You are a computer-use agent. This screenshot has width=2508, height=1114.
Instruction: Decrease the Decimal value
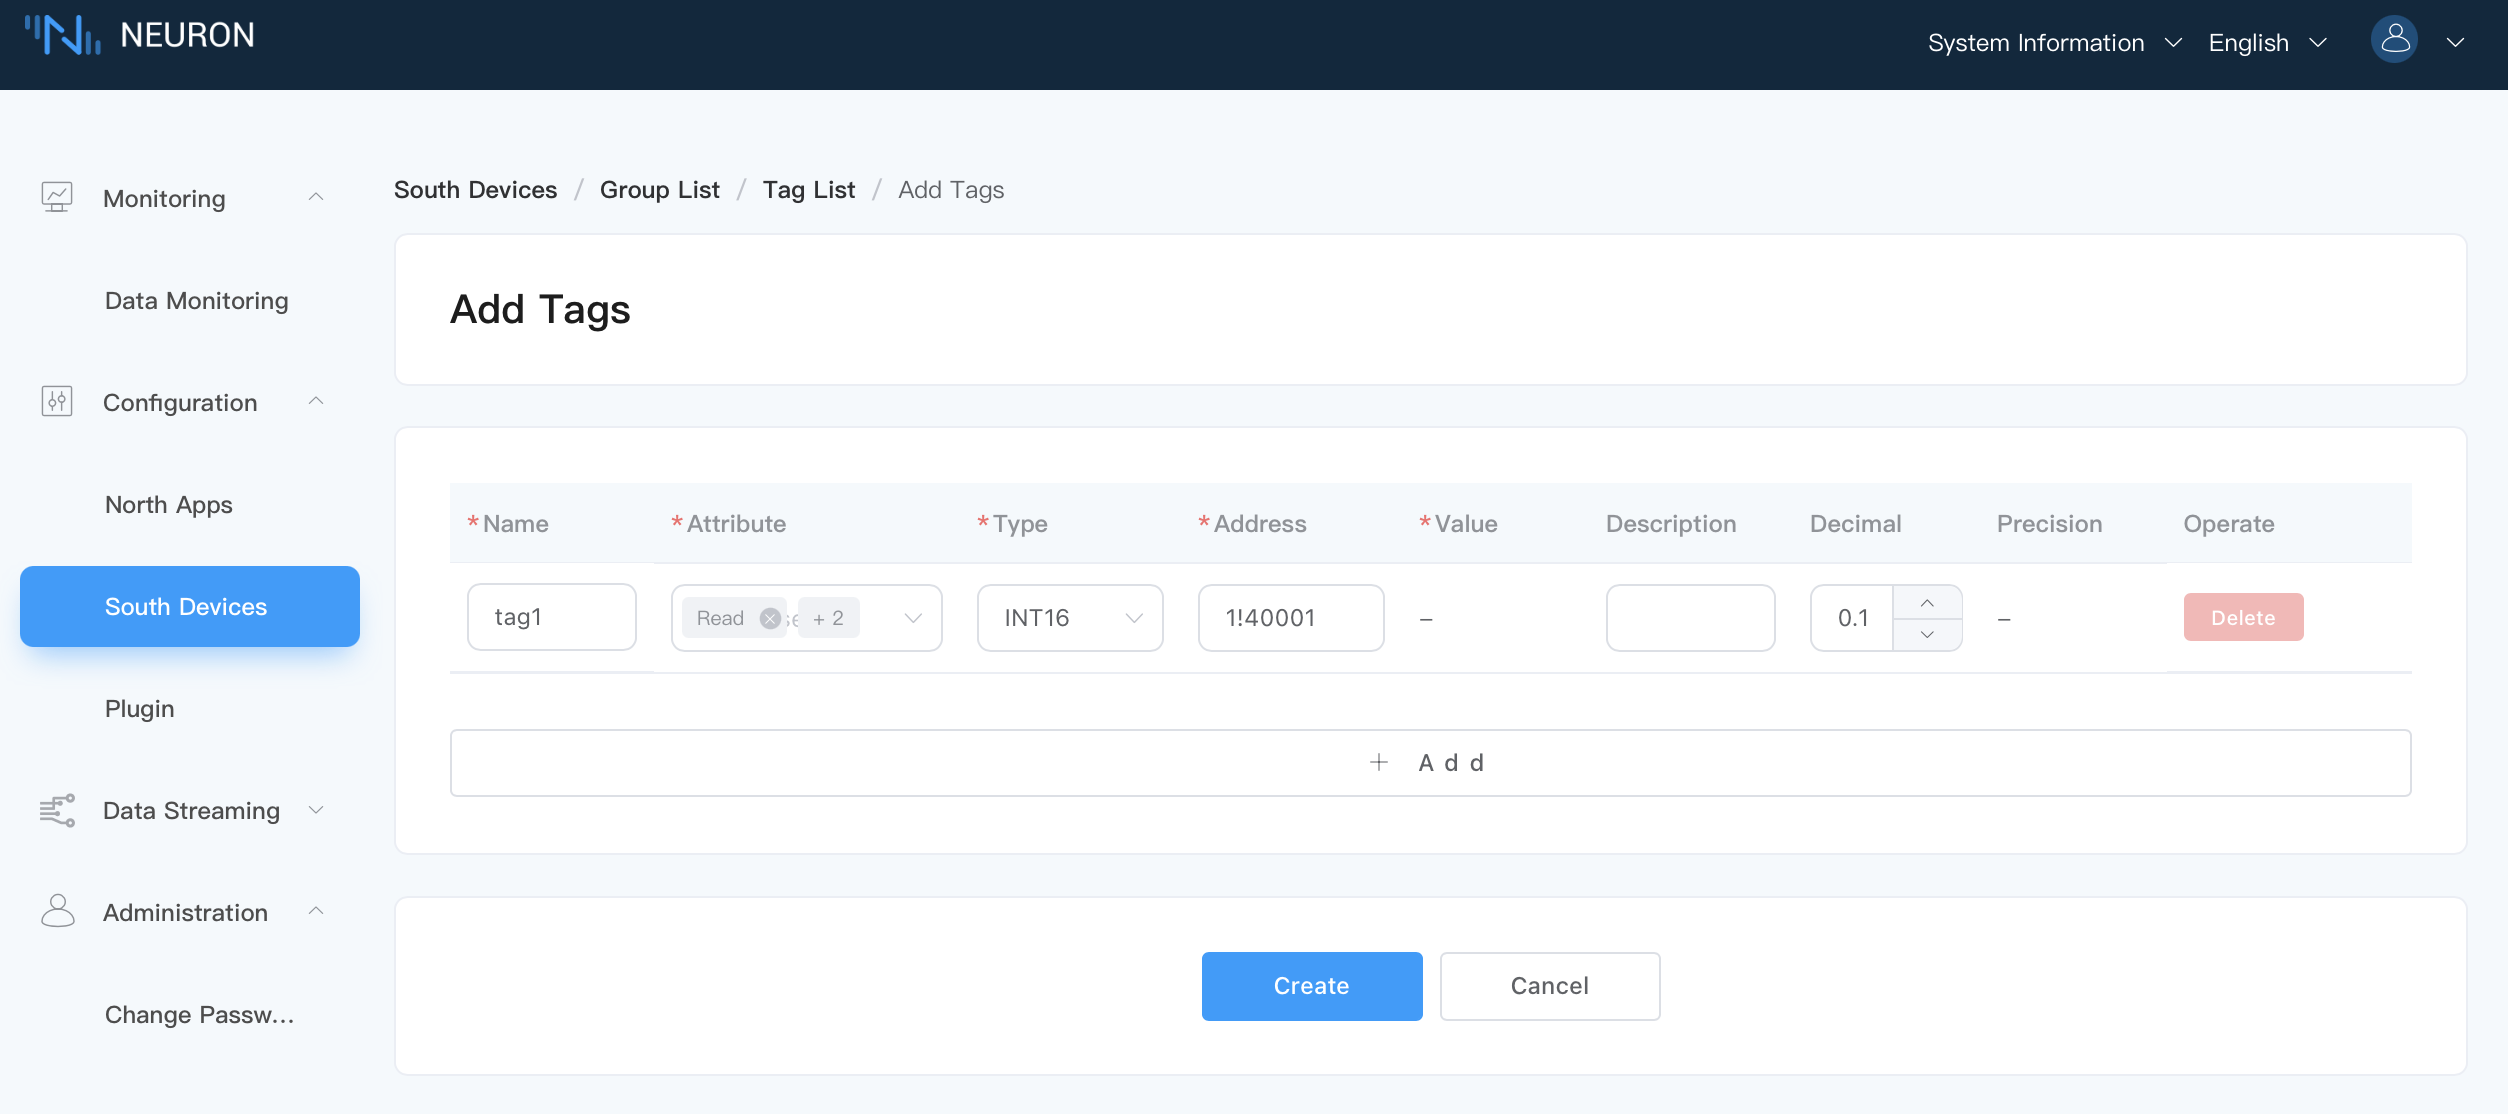pyautogui.click(x=1927, y=634)
